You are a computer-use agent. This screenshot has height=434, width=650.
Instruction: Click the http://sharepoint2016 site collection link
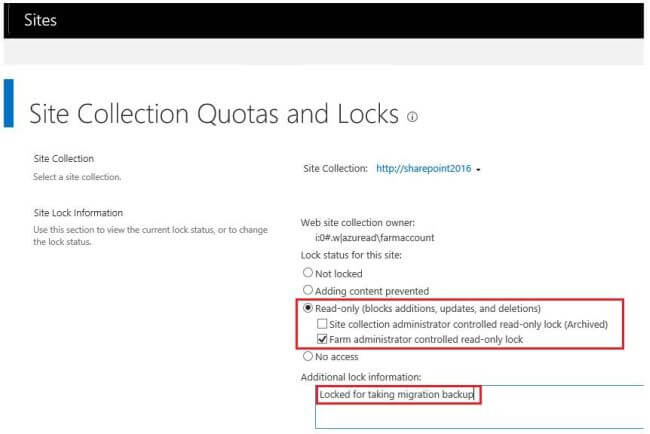pyautogui.click(x=423, y=169)
